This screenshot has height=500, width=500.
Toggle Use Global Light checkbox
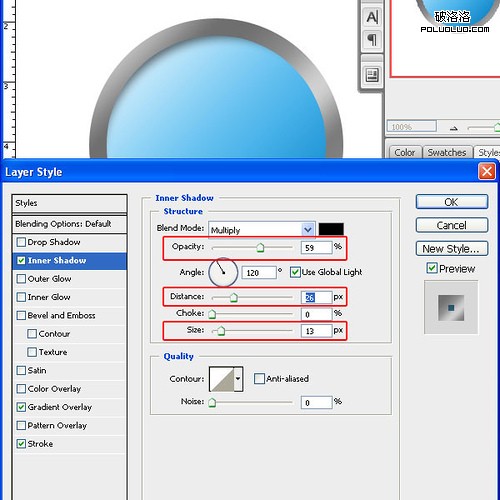click(x=295, y=272)
